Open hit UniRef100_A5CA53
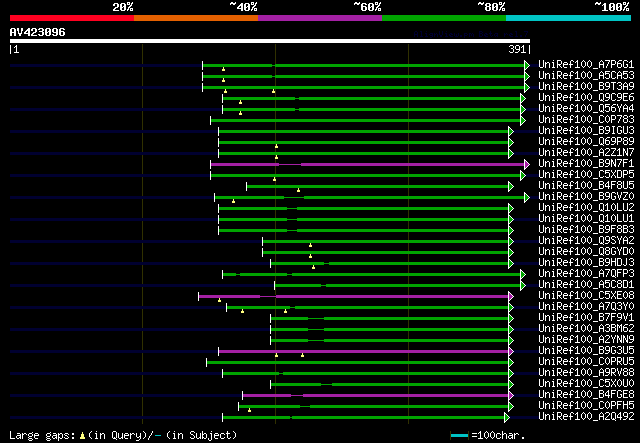 586,76
